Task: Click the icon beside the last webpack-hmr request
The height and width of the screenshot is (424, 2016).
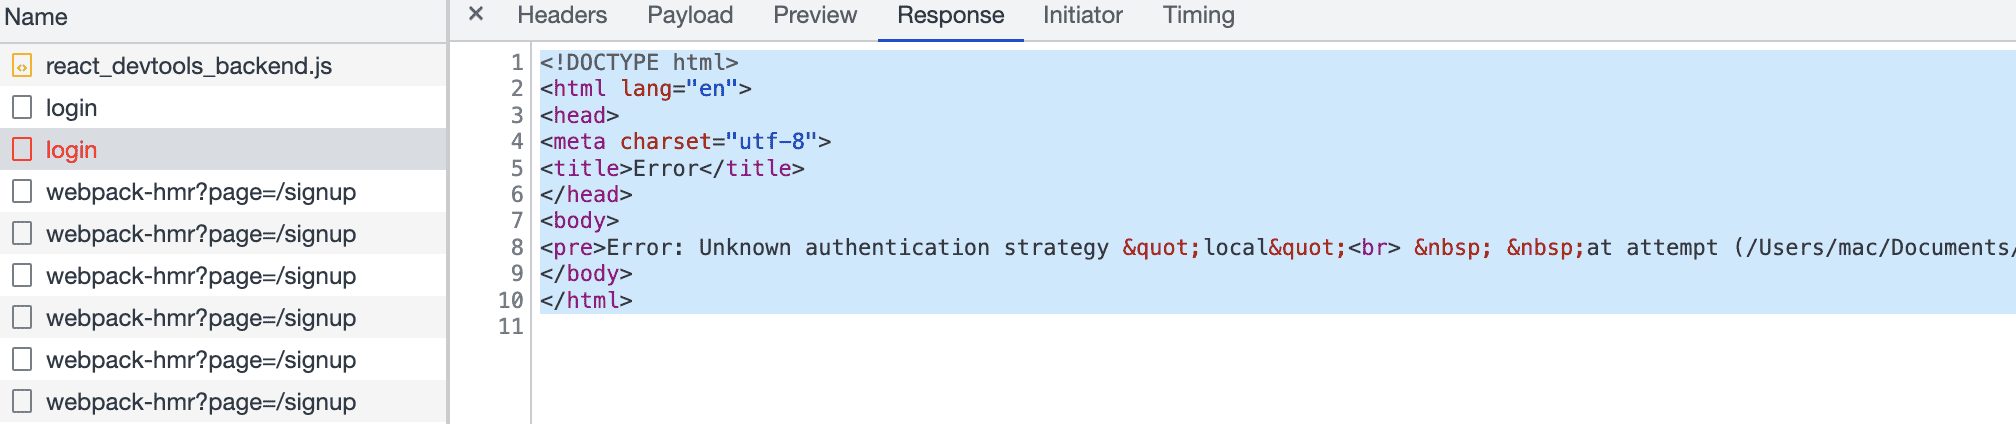Action: pos(22,402)
